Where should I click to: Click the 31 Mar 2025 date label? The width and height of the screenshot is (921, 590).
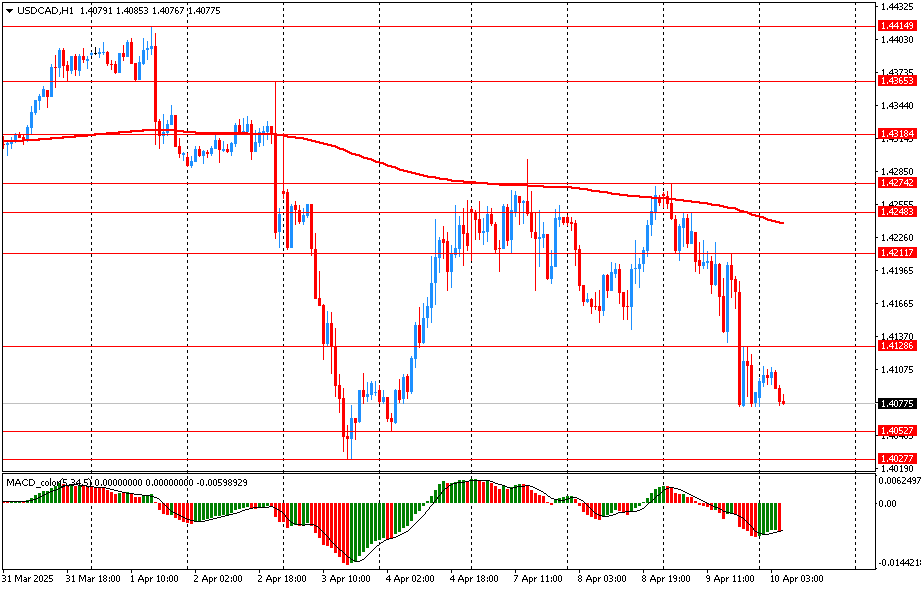(28, 579)
